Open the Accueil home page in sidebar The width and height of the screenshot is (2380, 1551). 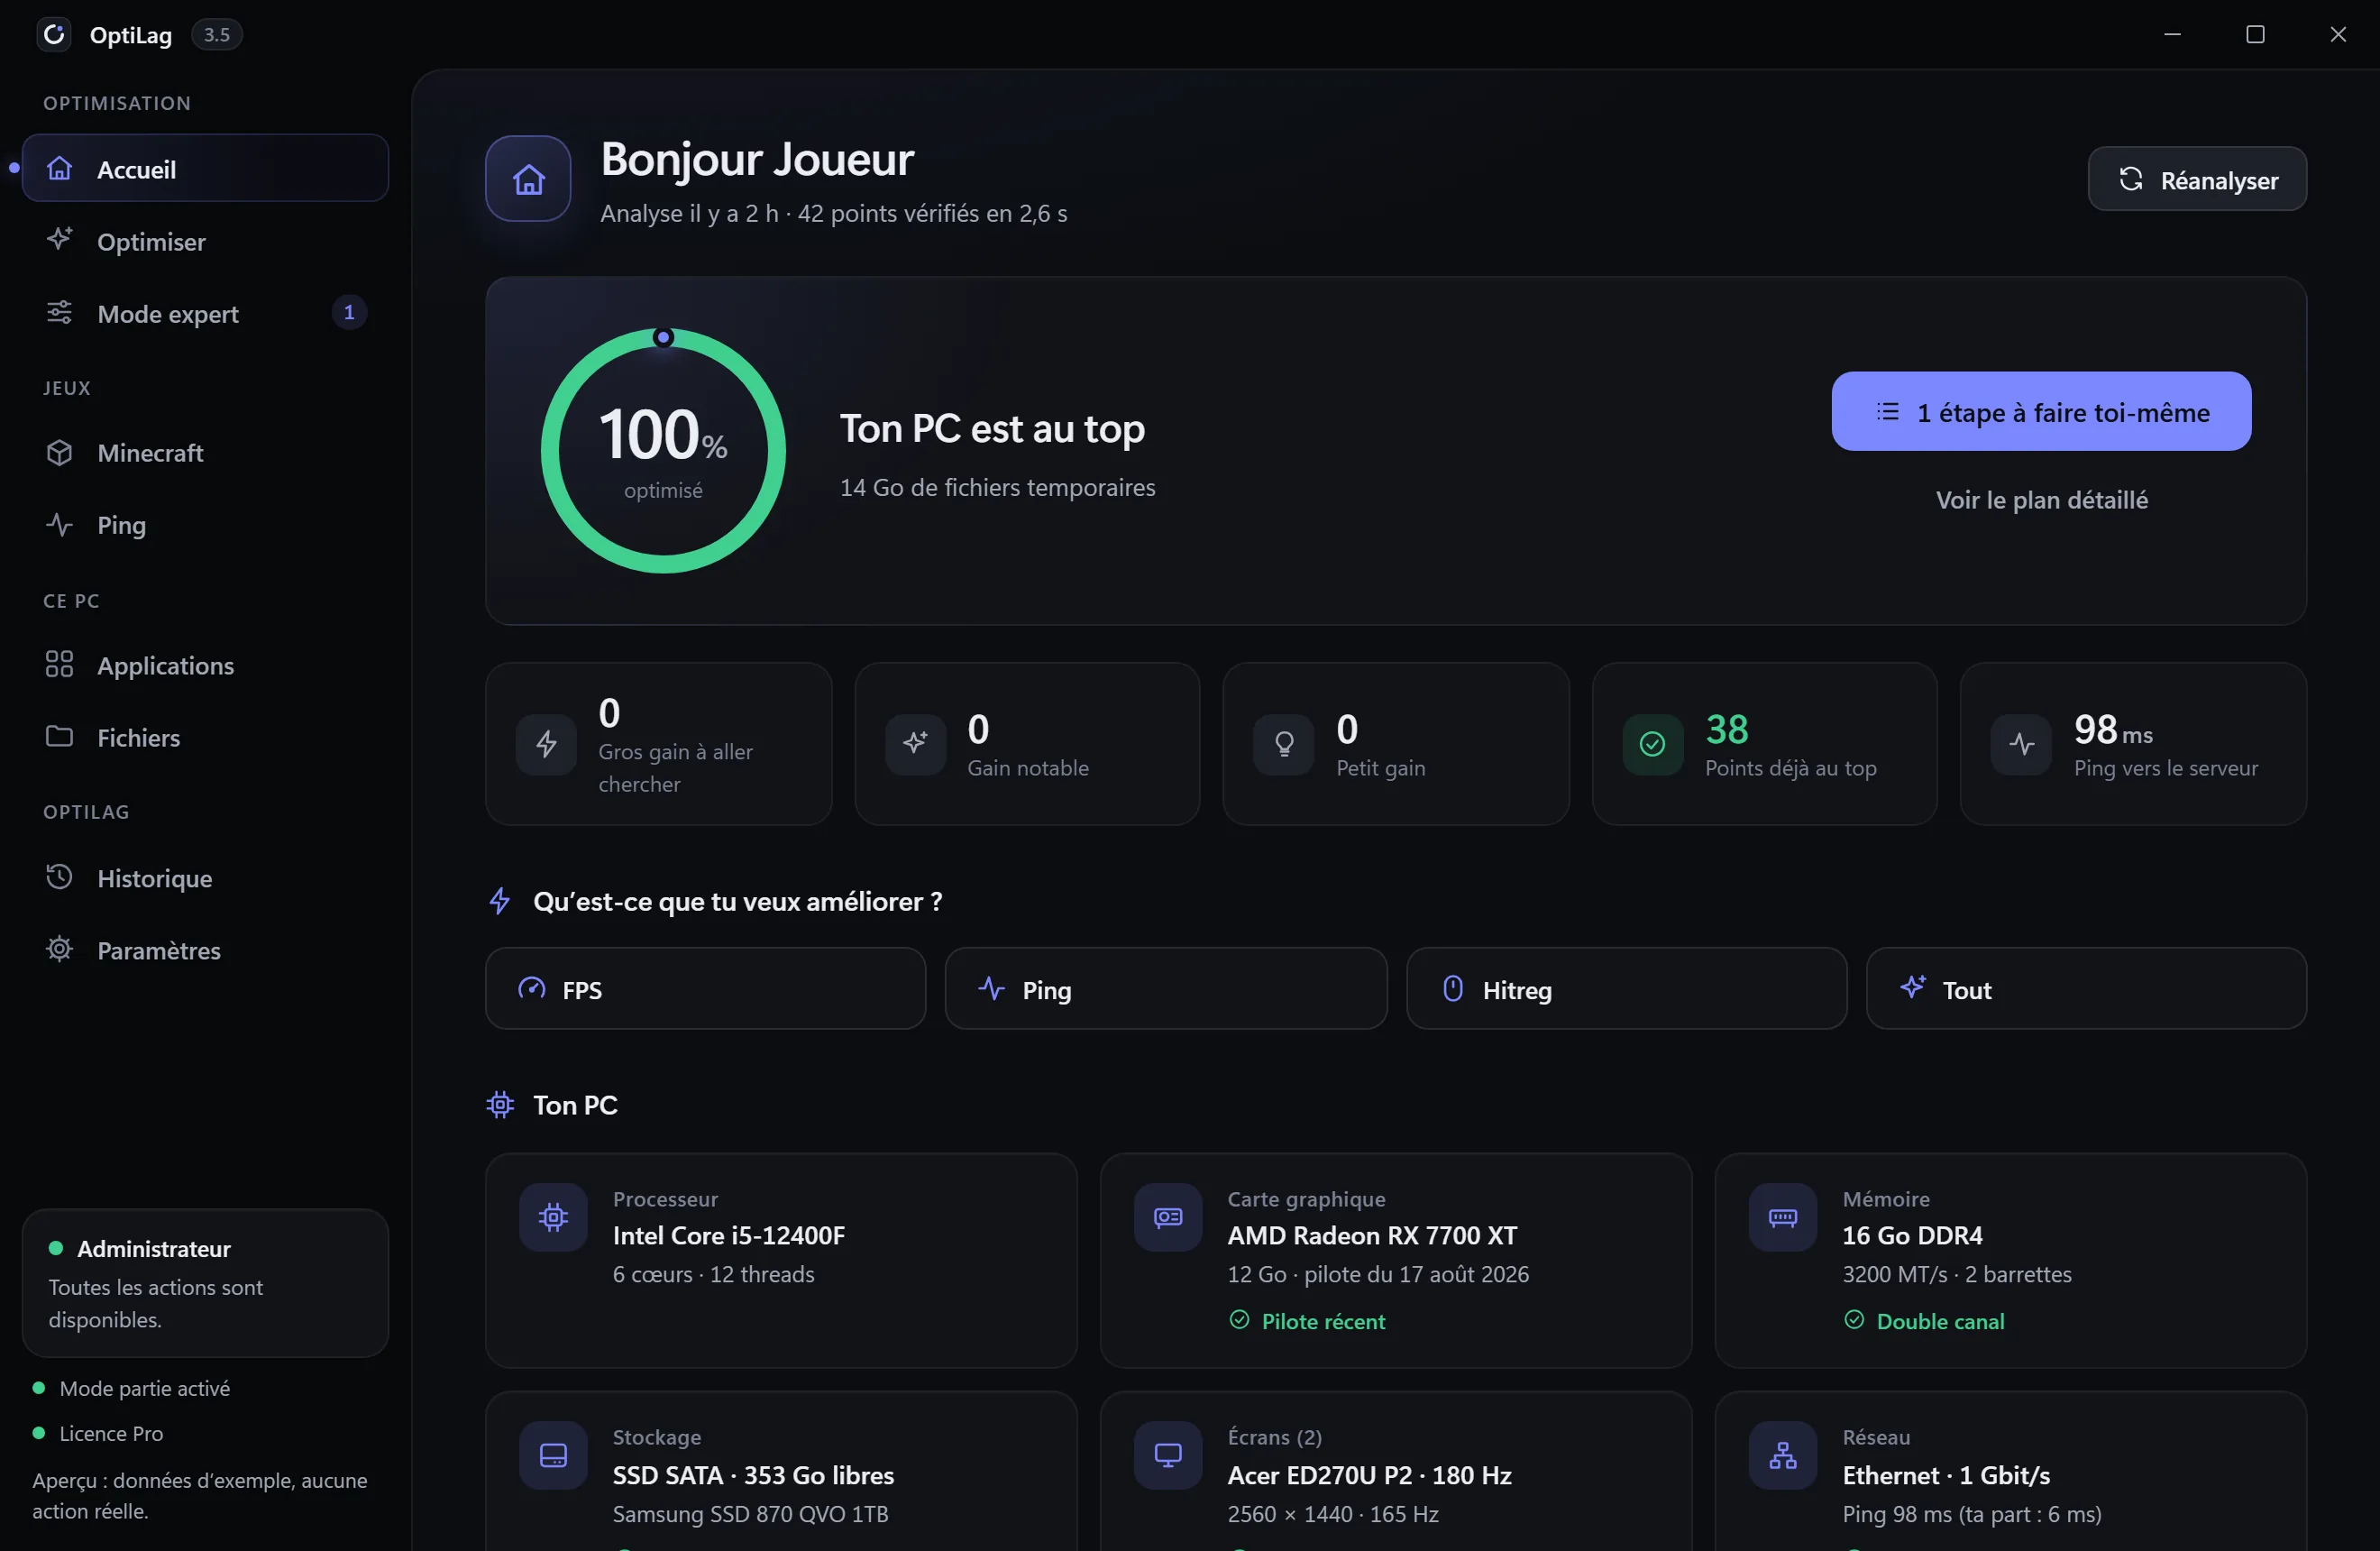pos(205,168)
